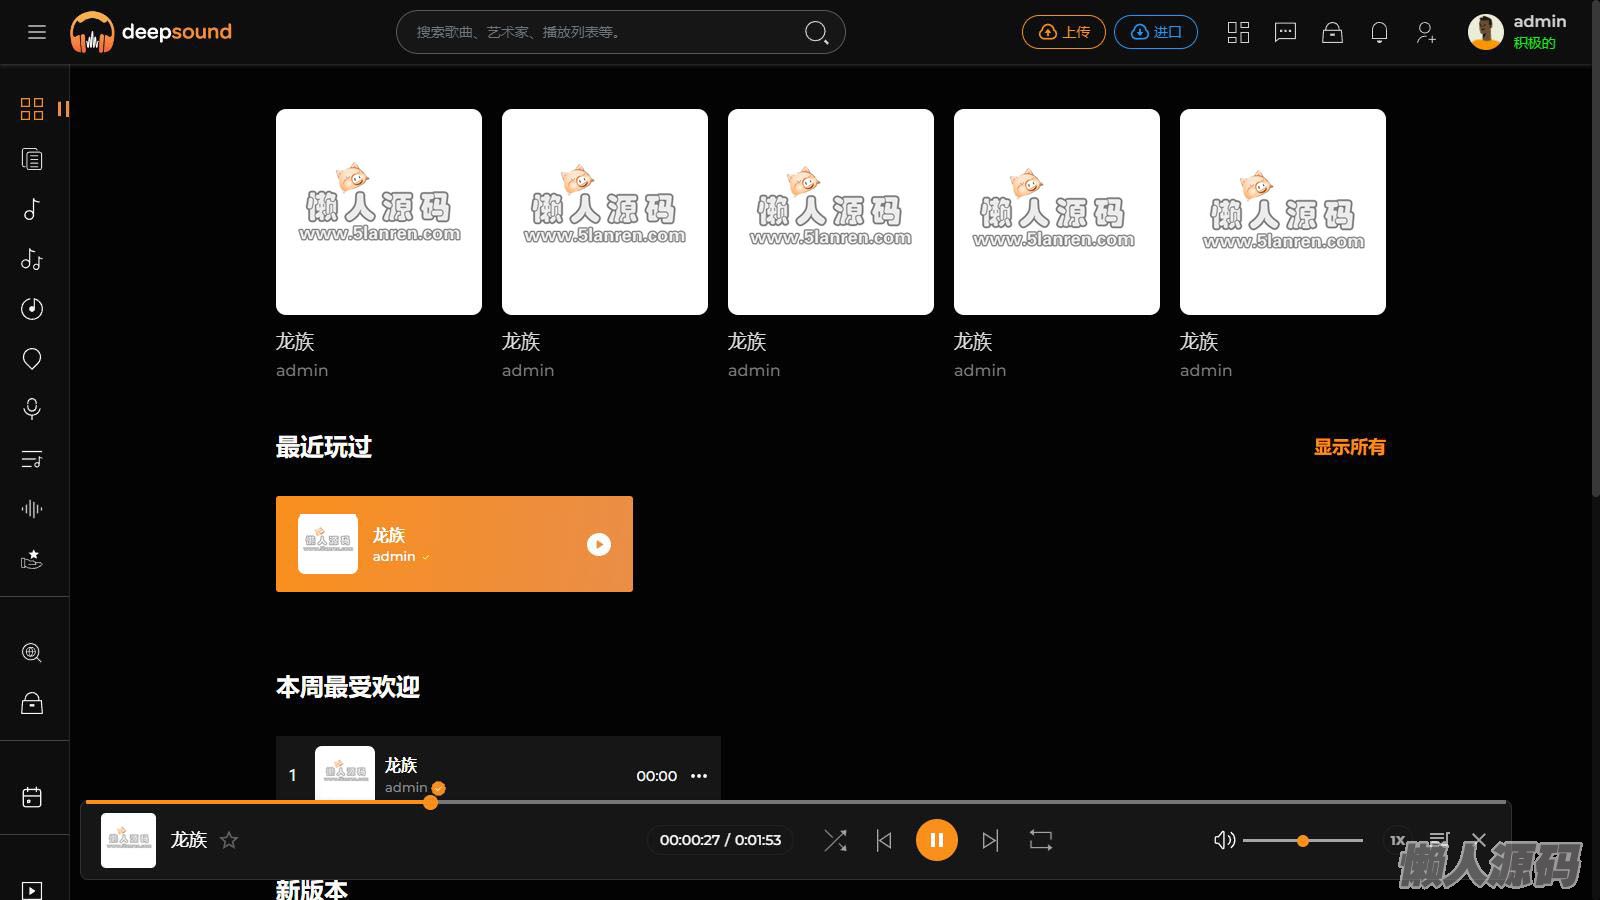The width and height of the screenshot is (1600, 900).
Task: Click the 上传 upload button
Action: (1063, 32)
